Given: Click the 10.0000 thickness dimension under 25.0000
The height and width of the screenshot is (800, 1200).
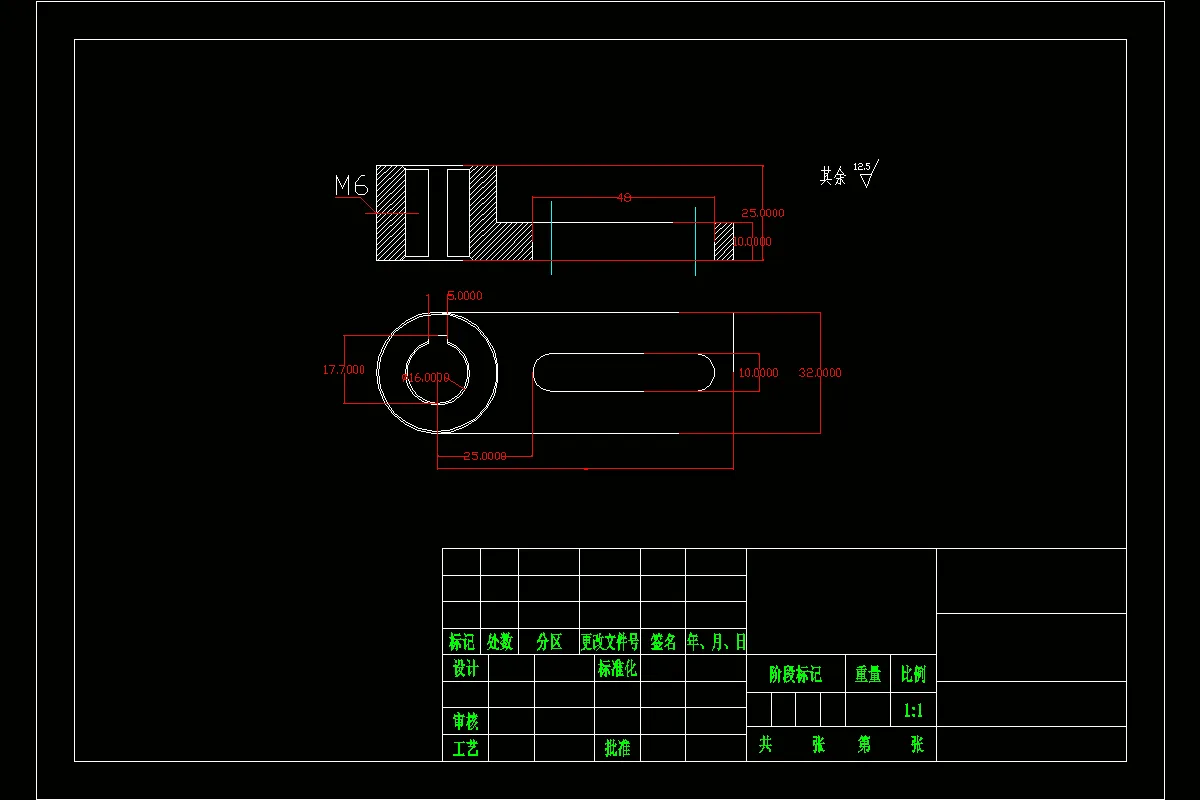Looking at the screenshot, I should point(752,242).
